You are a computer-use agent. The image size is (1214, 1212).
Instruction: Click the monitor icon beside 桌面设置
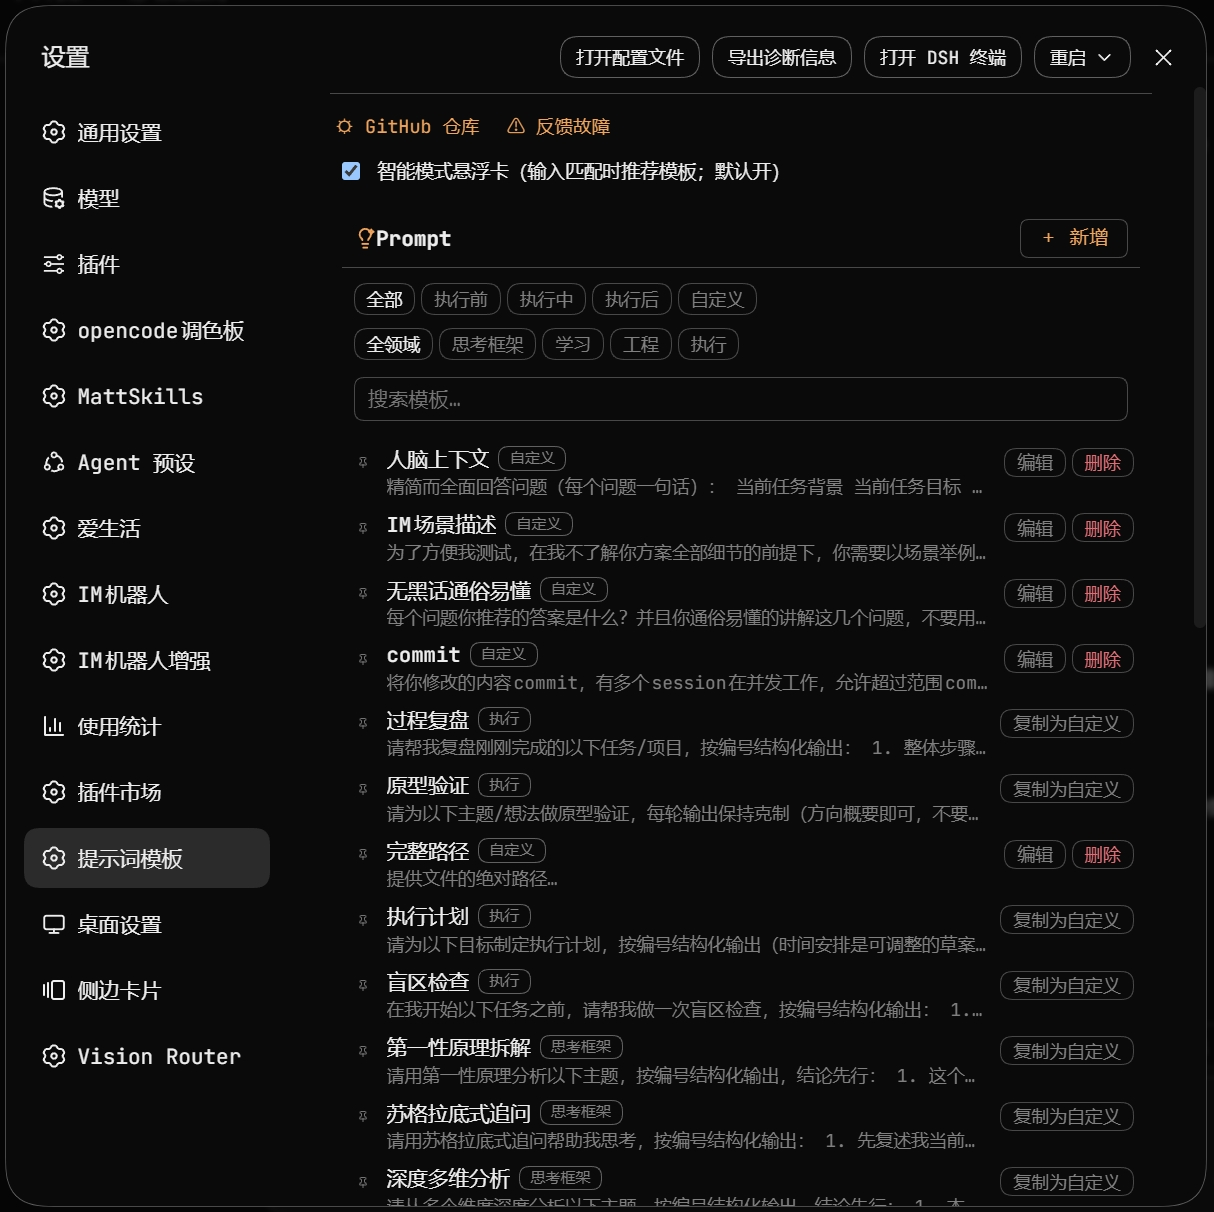[54, 924]
